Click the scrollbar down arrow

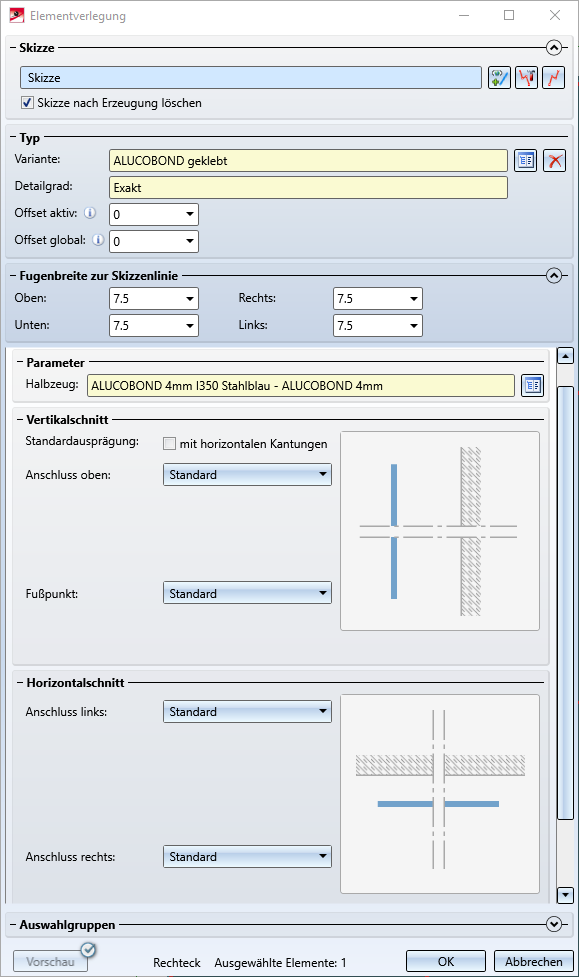[565, 895]
